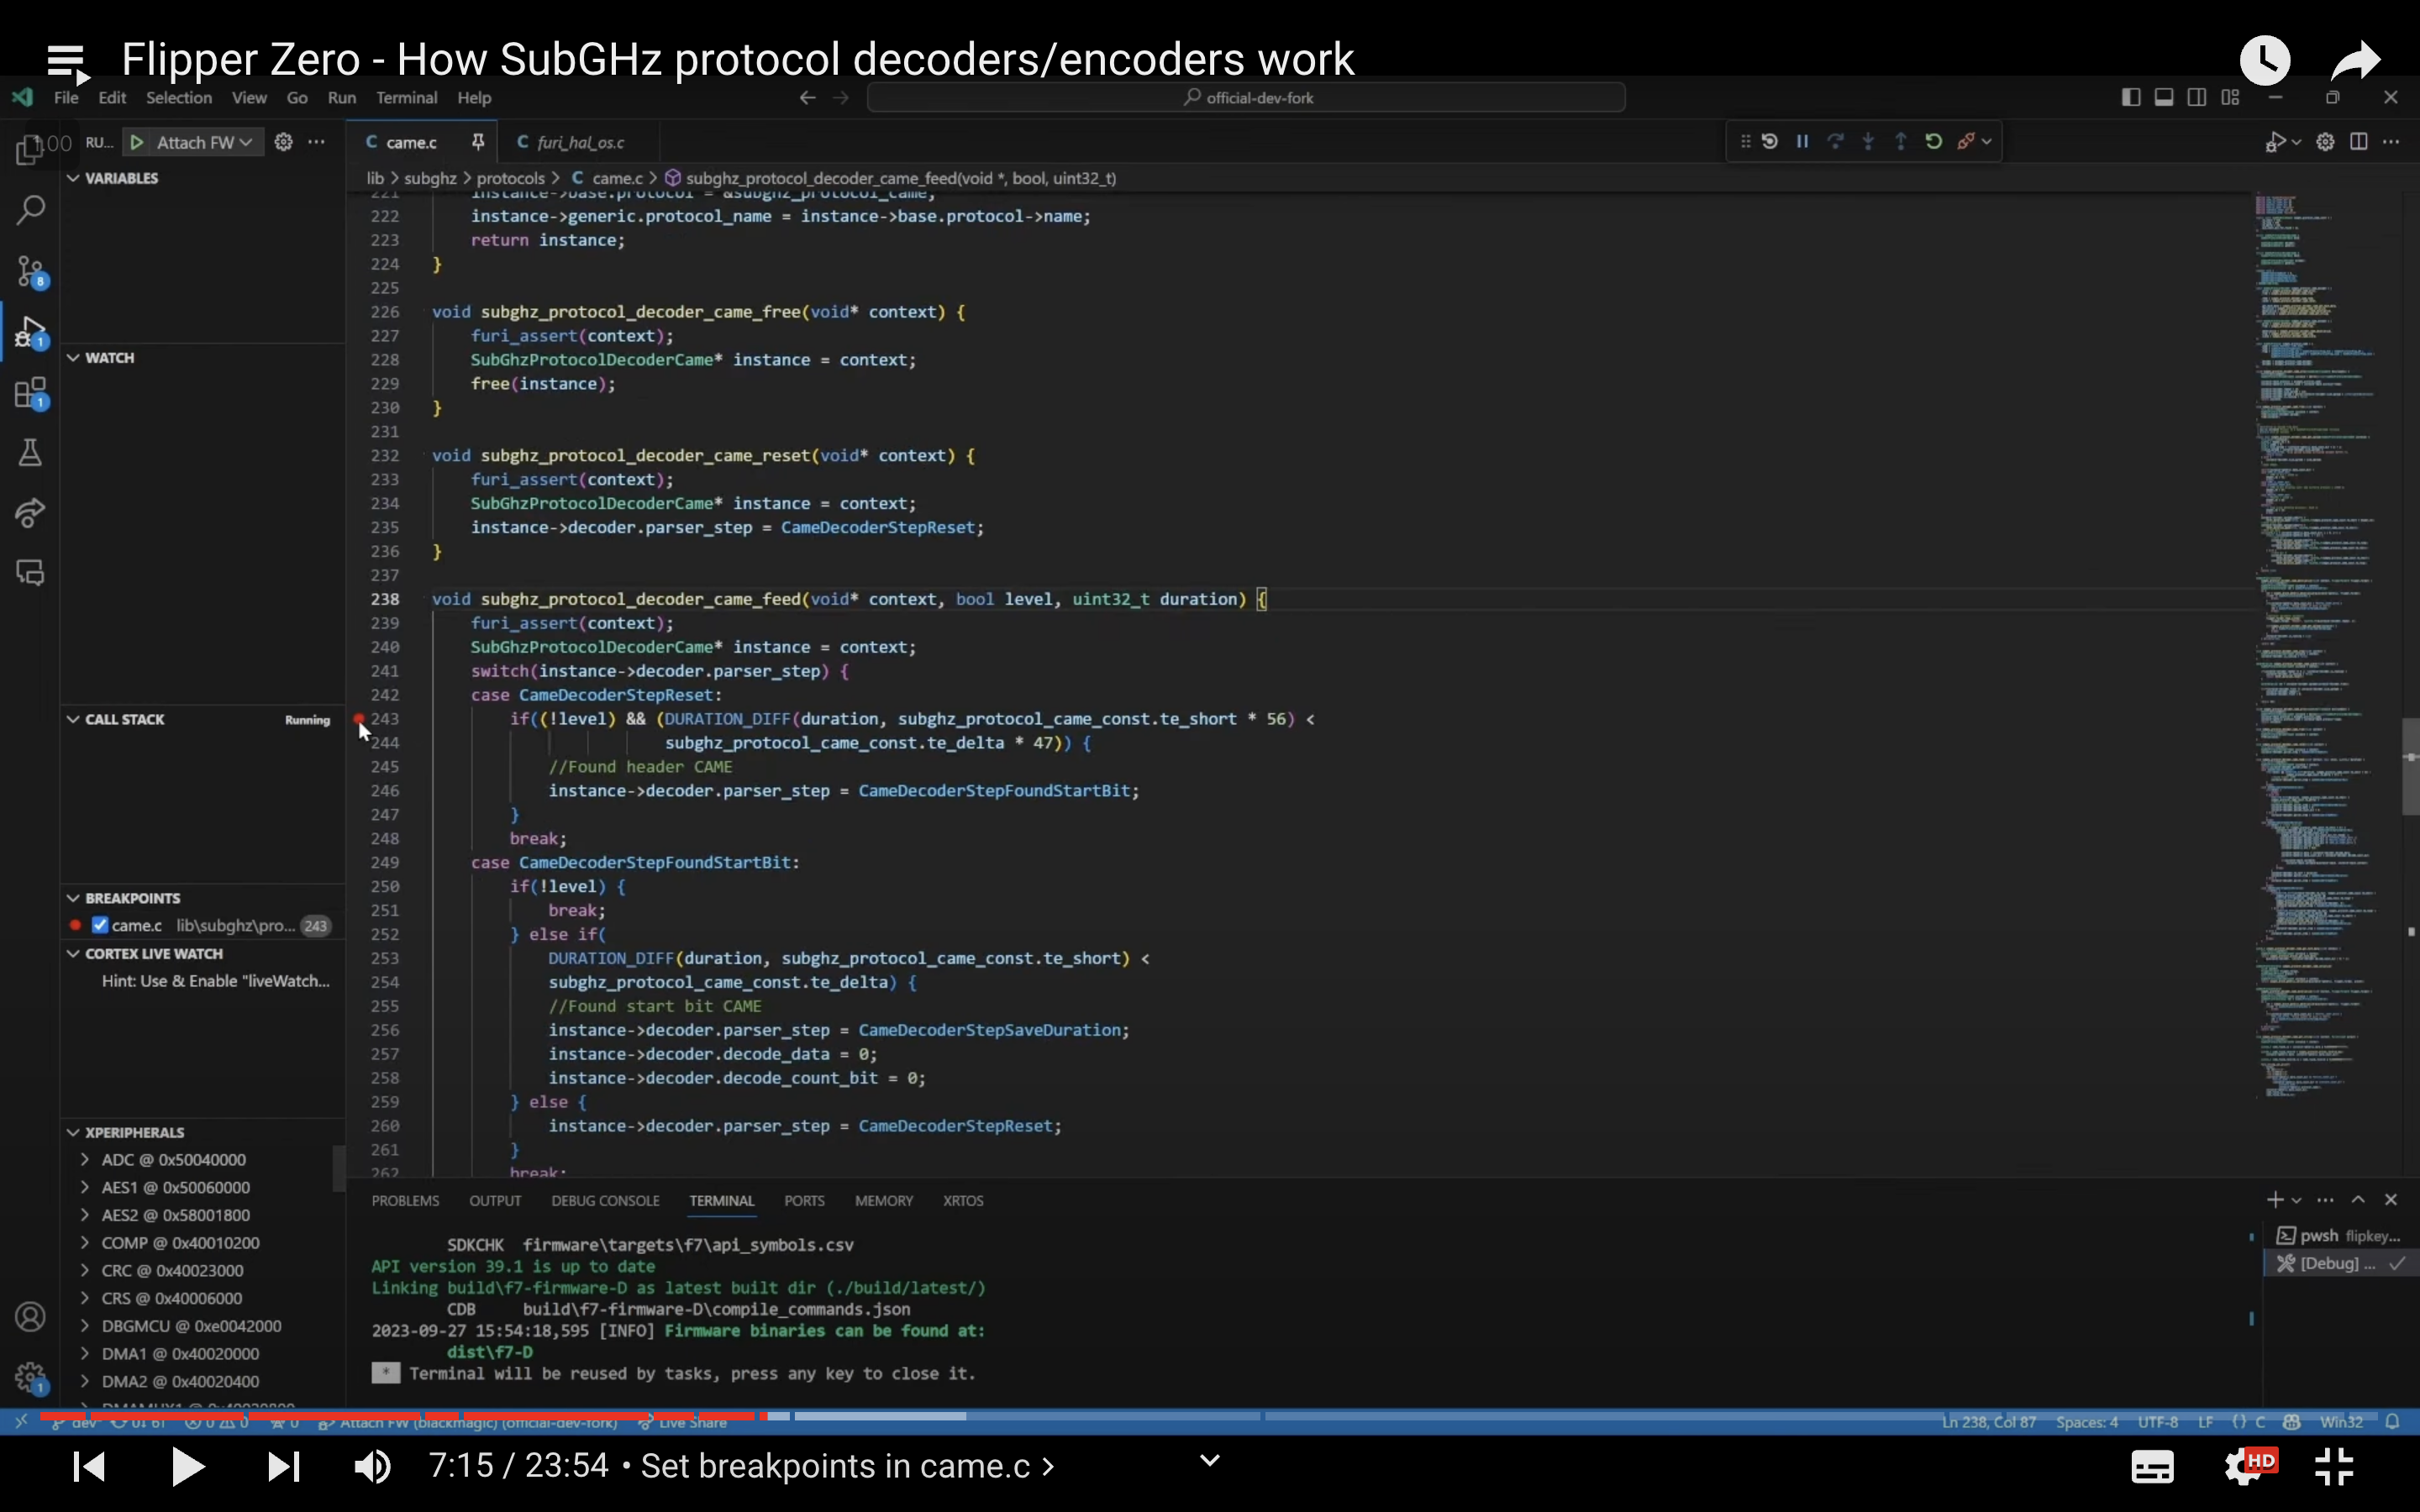Image resolution: width=2420 pixels, height=1512 pixels.
Task: Click the red progress marker on the video timeline
Action: point(764,1415)
